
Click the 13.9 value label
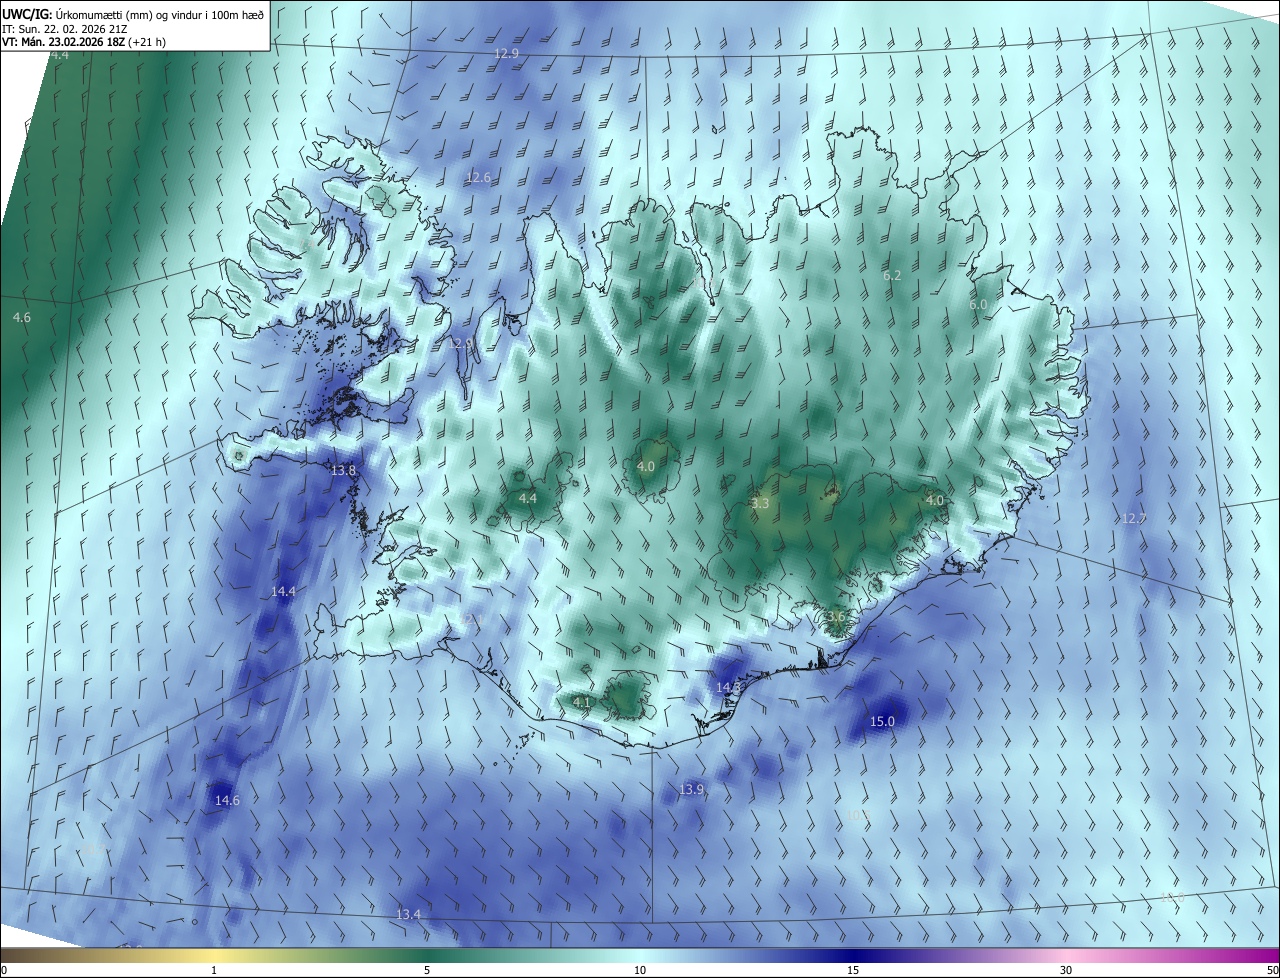pyautogui.click(x=692, y=789)
